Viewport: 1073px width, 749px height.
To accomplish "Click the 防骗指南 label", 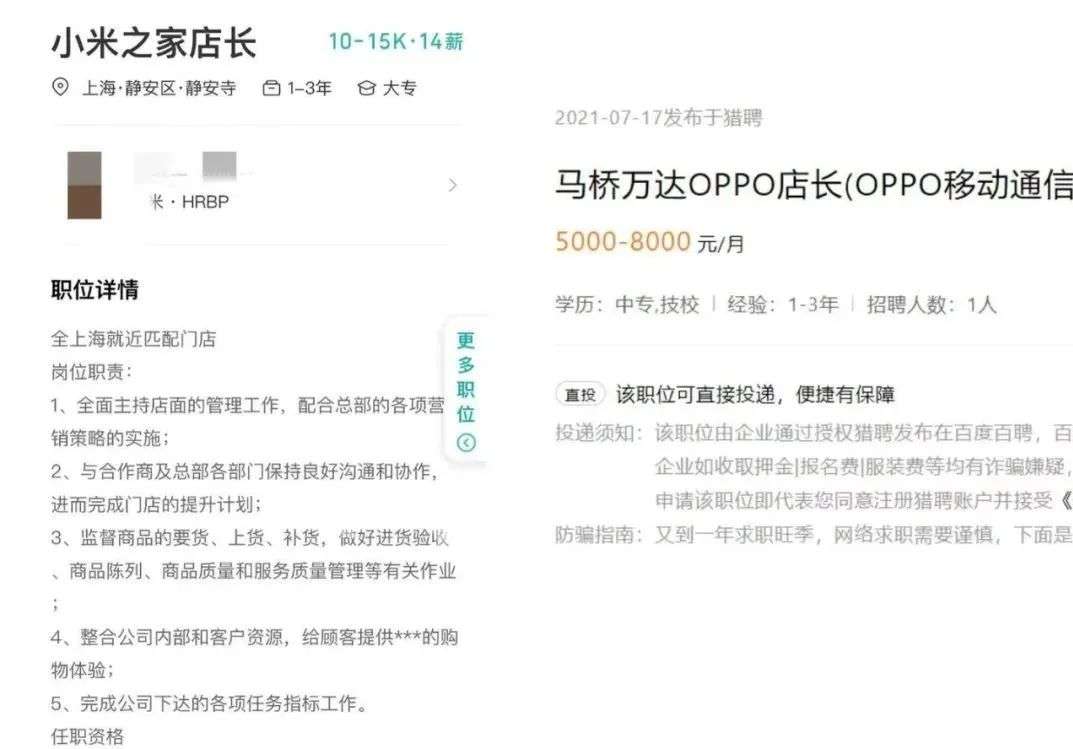I will (x=599, y=534).
